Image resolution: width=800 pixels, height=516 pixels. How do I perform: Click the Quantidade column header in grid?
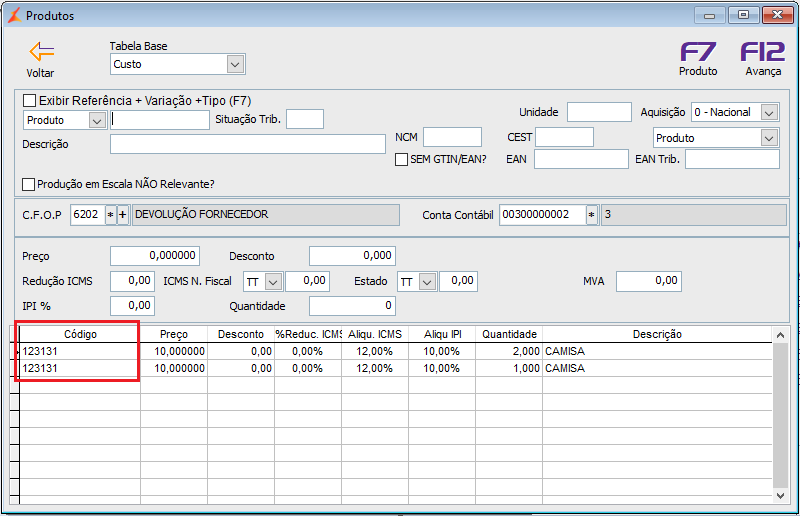(509, 334)
